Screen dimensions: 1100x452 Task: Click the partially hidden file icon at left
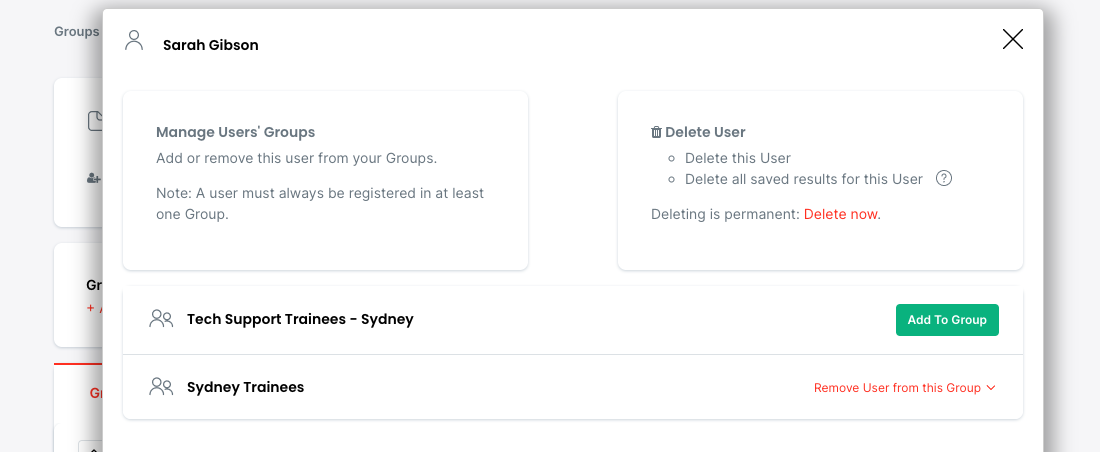[x=95, y=122]
